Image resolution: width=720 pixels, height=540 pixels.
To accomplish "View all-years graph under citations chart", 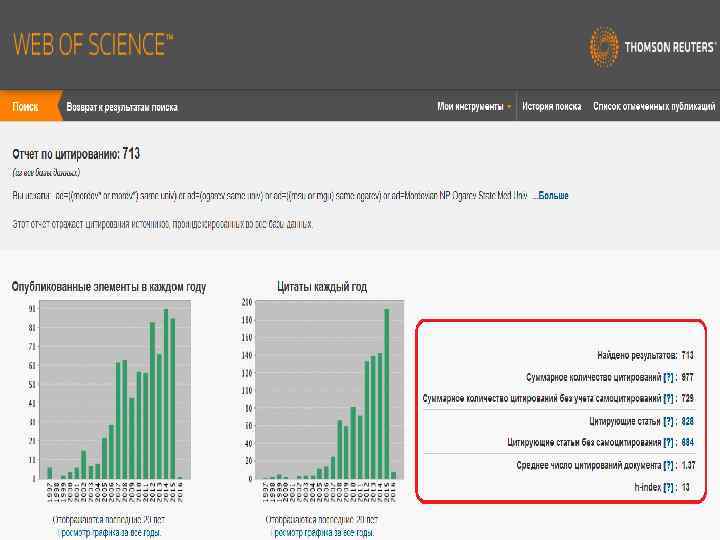I will 324,533.
